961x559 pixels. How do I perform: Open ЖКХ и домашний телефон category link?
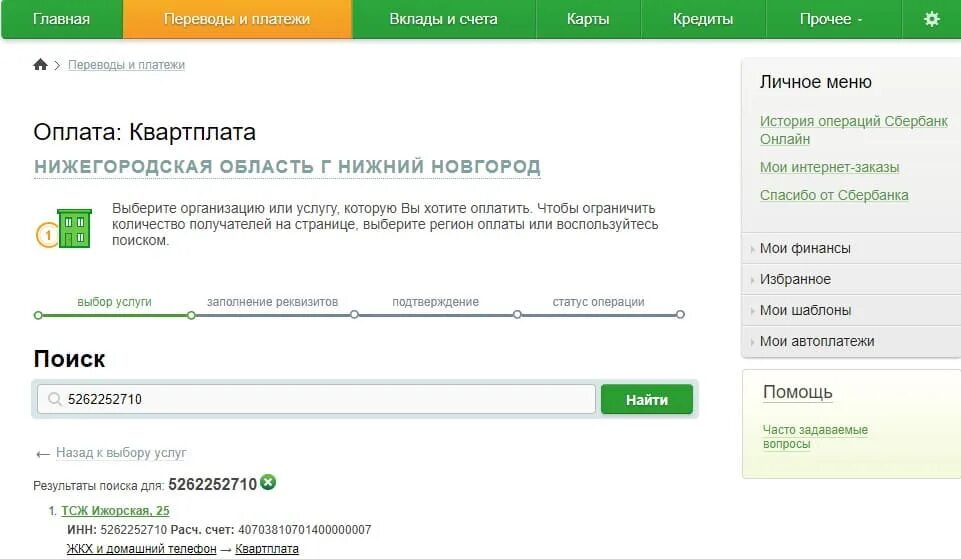(142, 549)
